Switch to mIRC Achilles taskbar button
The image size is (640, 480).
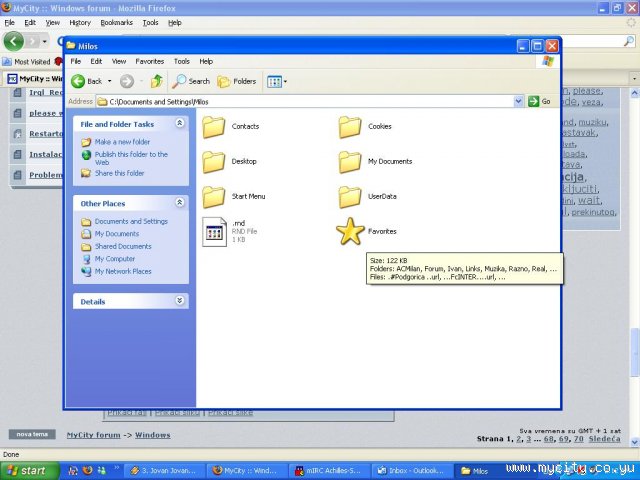330,471
